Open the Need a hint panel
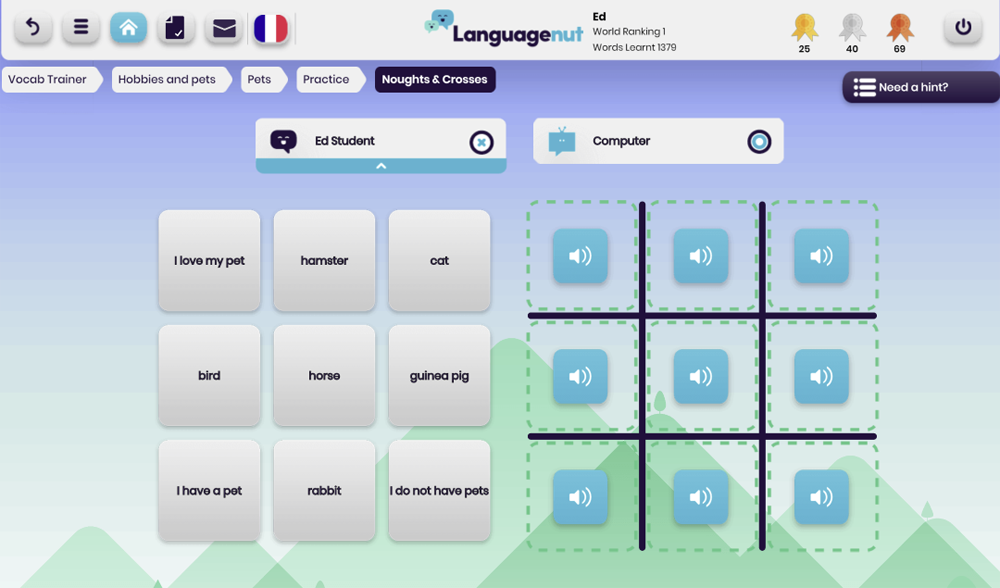 [920, 87]
